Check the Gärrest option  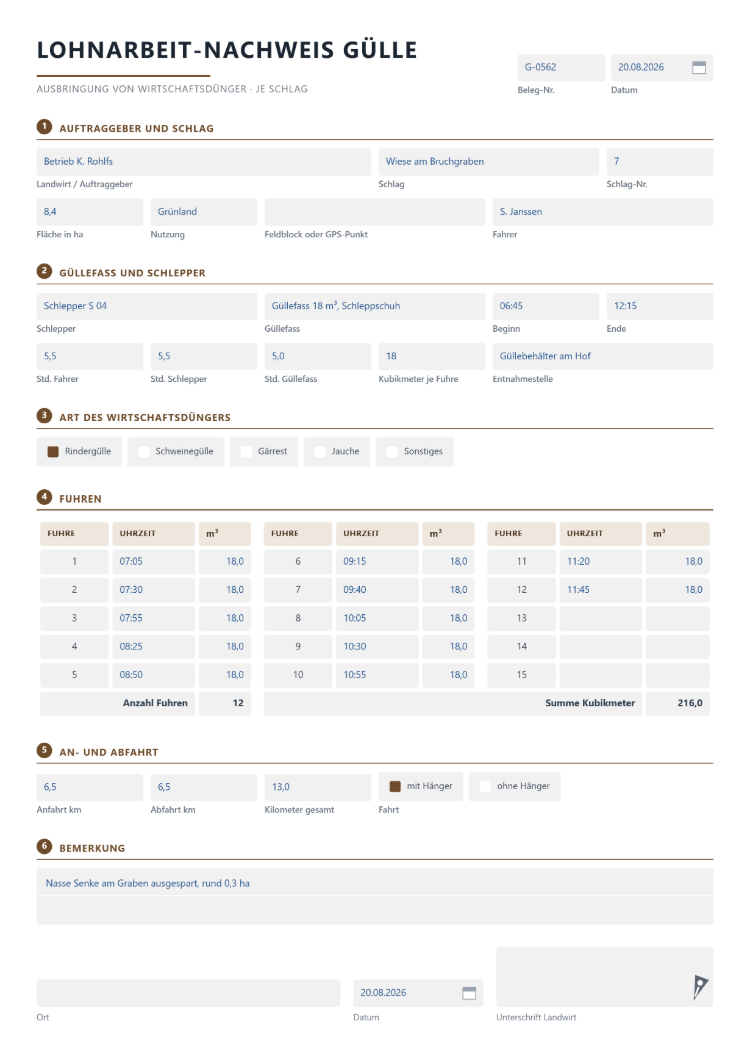click(246, 452)
